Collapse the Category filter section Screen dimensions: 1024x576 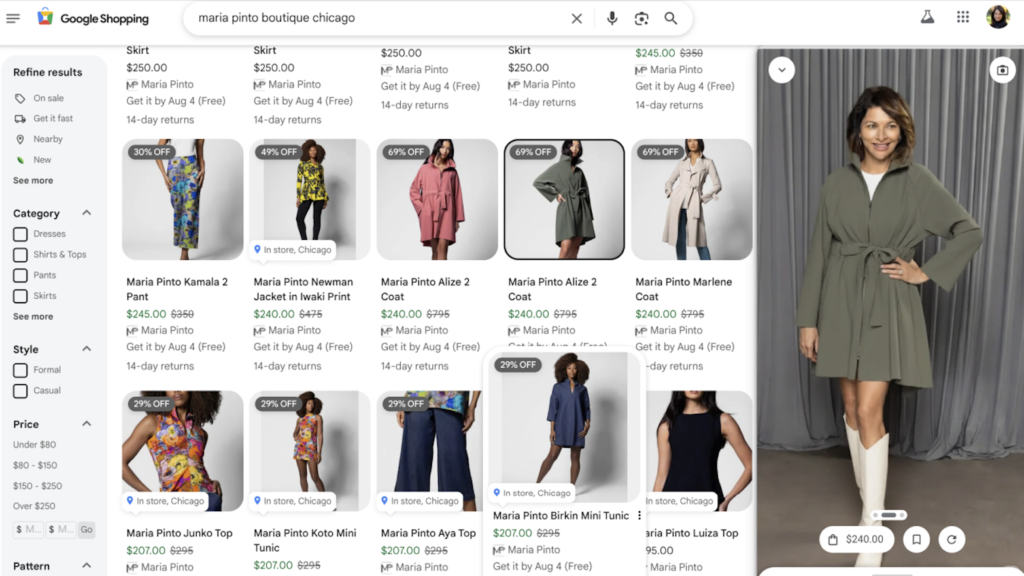click(x=86, y=212)
